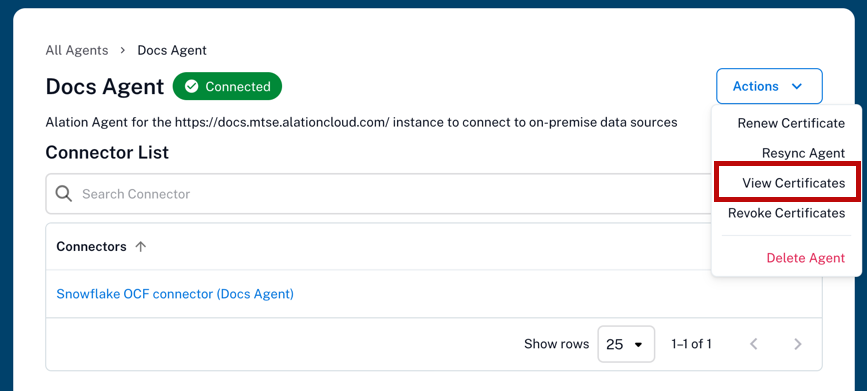The height and width of the screenshot is (391, 867).
Task: Go to All Agents breadcrumb
Action: [x=77, y=50]
